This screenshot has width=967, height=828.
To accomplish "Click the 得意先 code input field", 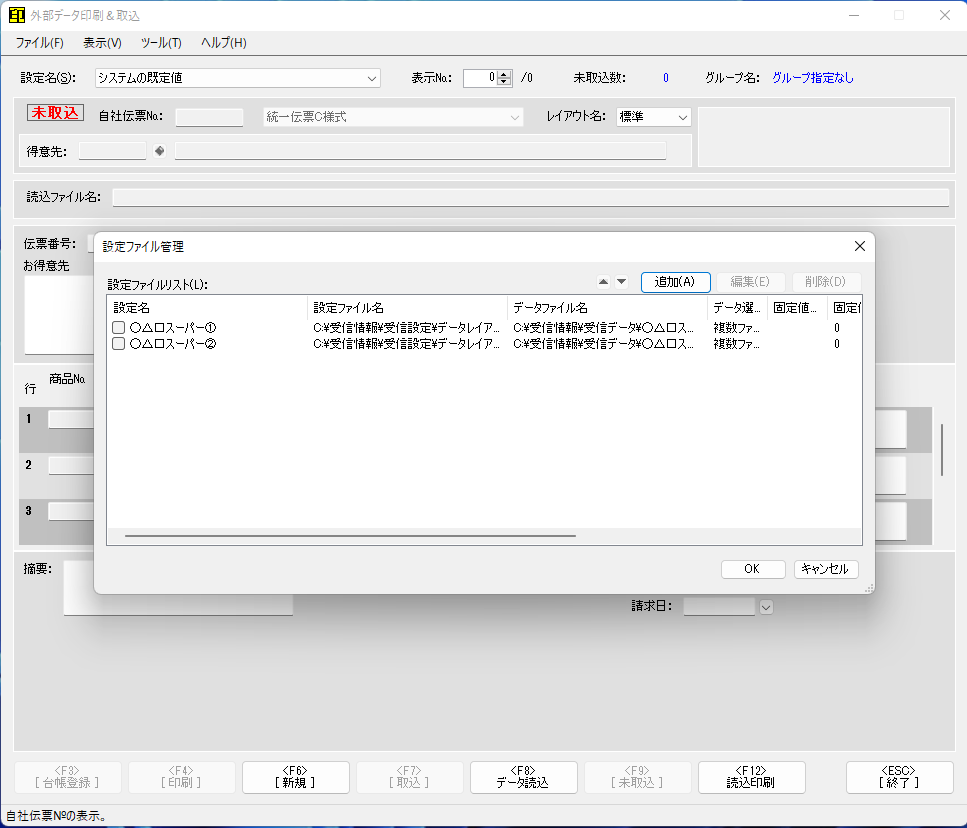I will [112, 151].
